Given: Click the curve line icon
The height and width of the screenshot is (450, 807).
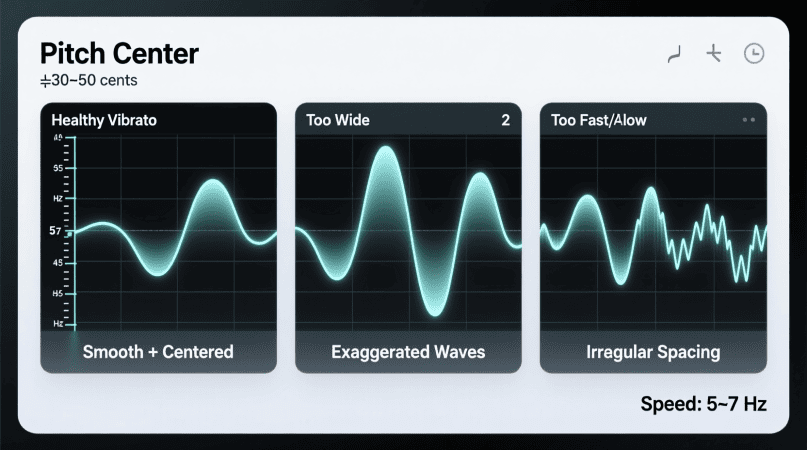Looking at the screenshot, I should tap(673, 54).
